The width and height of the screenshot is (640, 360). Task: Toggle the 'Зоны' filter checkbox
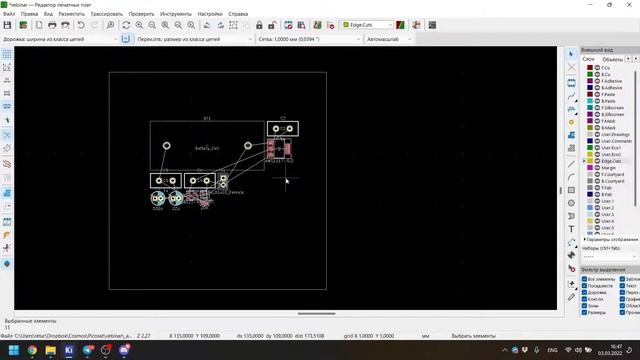584,306
